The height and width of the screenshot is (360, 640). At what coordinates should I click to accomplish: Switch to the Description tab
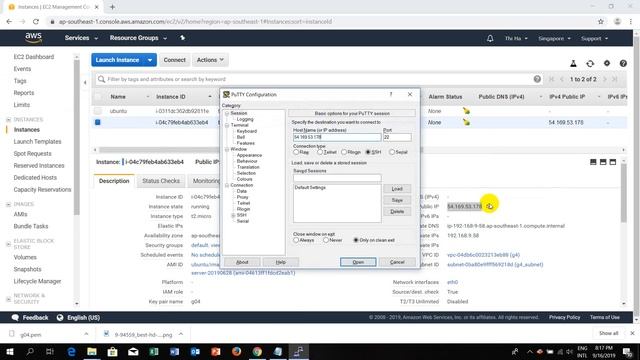tap(114, 181)
